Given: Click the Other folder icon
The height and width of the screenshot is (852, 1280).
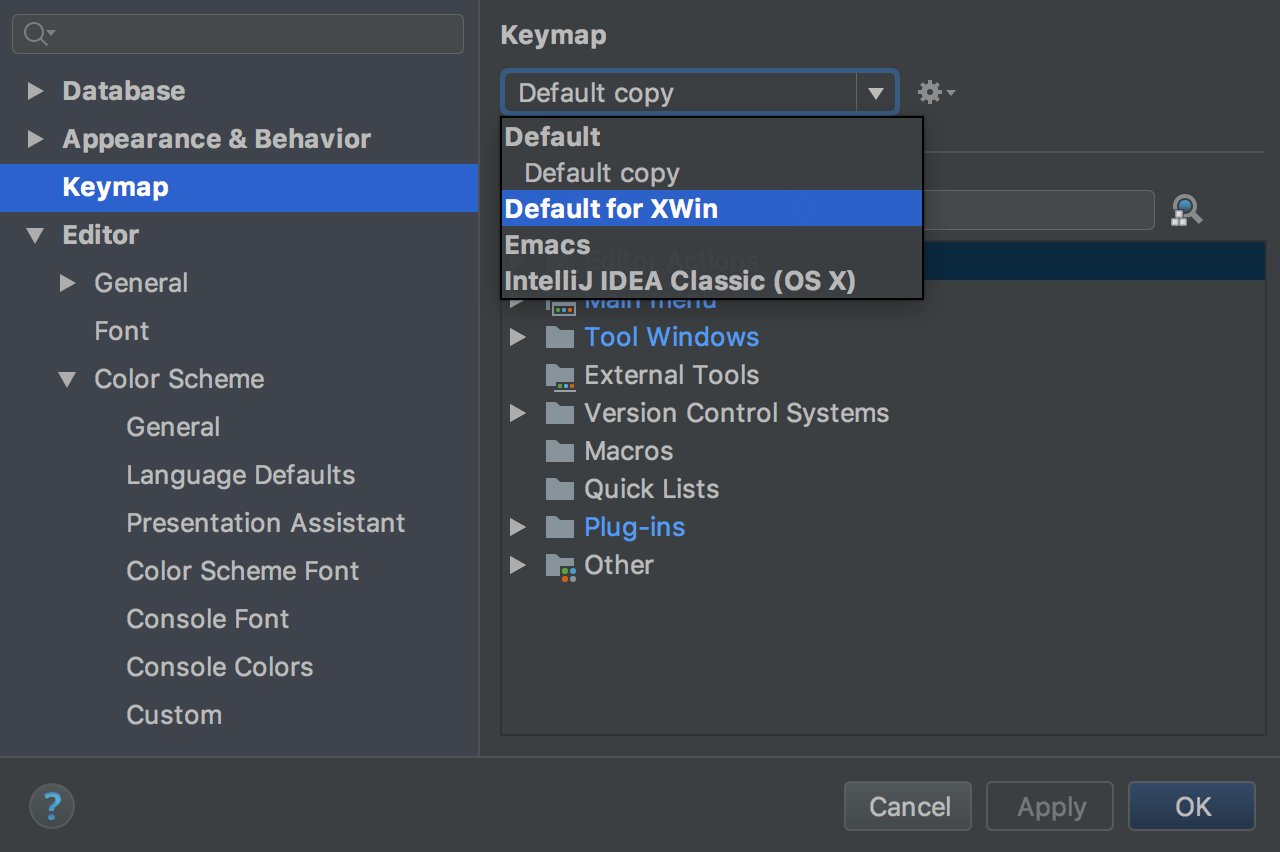Looking at the screenshot, I should [x=560, y=566].
